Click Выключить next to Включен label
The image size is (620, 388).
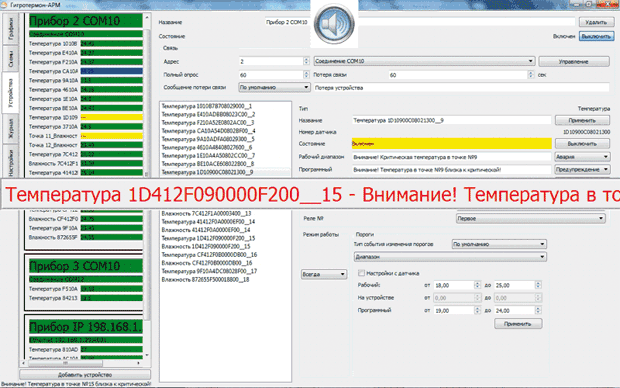(x=596, y=36)
